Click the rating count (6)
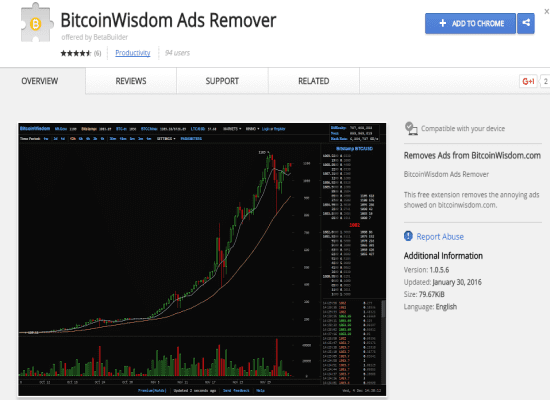Screen dimensions: 550x400 click(x=97, y=53)
